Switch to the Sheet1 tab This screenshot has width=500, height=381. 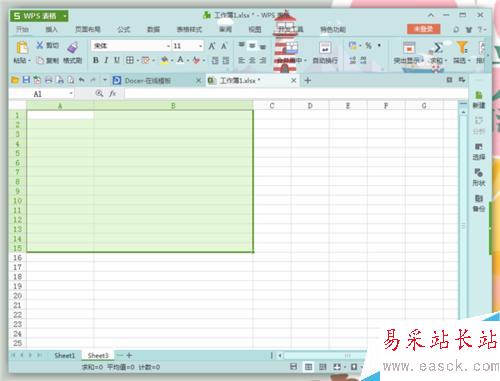pos(65,355)
